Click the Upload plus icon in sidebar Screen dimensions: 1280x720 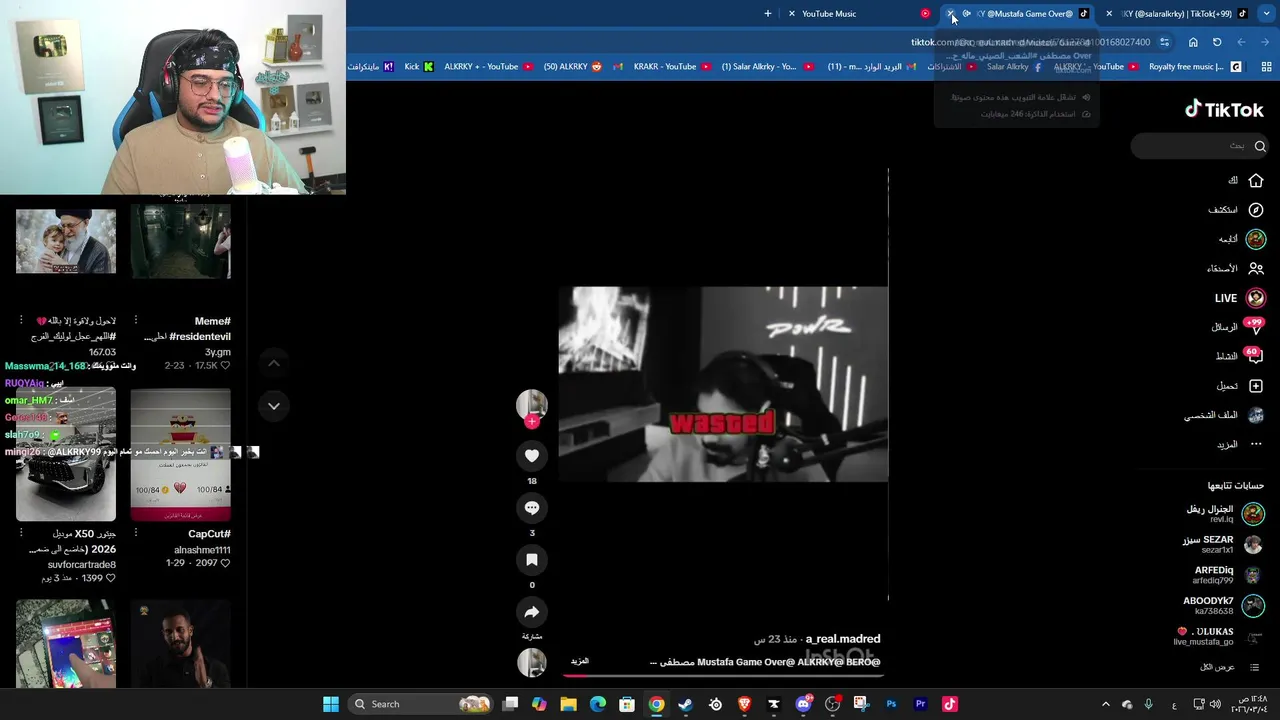(x=1256, y=386)
